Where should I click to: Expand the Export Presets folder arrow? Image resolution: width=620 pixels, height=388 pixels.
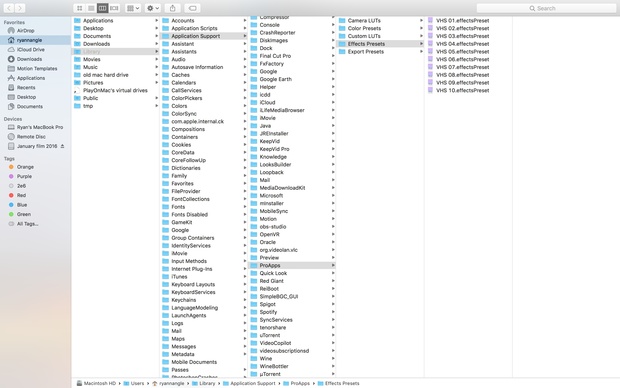coord(422,51)
